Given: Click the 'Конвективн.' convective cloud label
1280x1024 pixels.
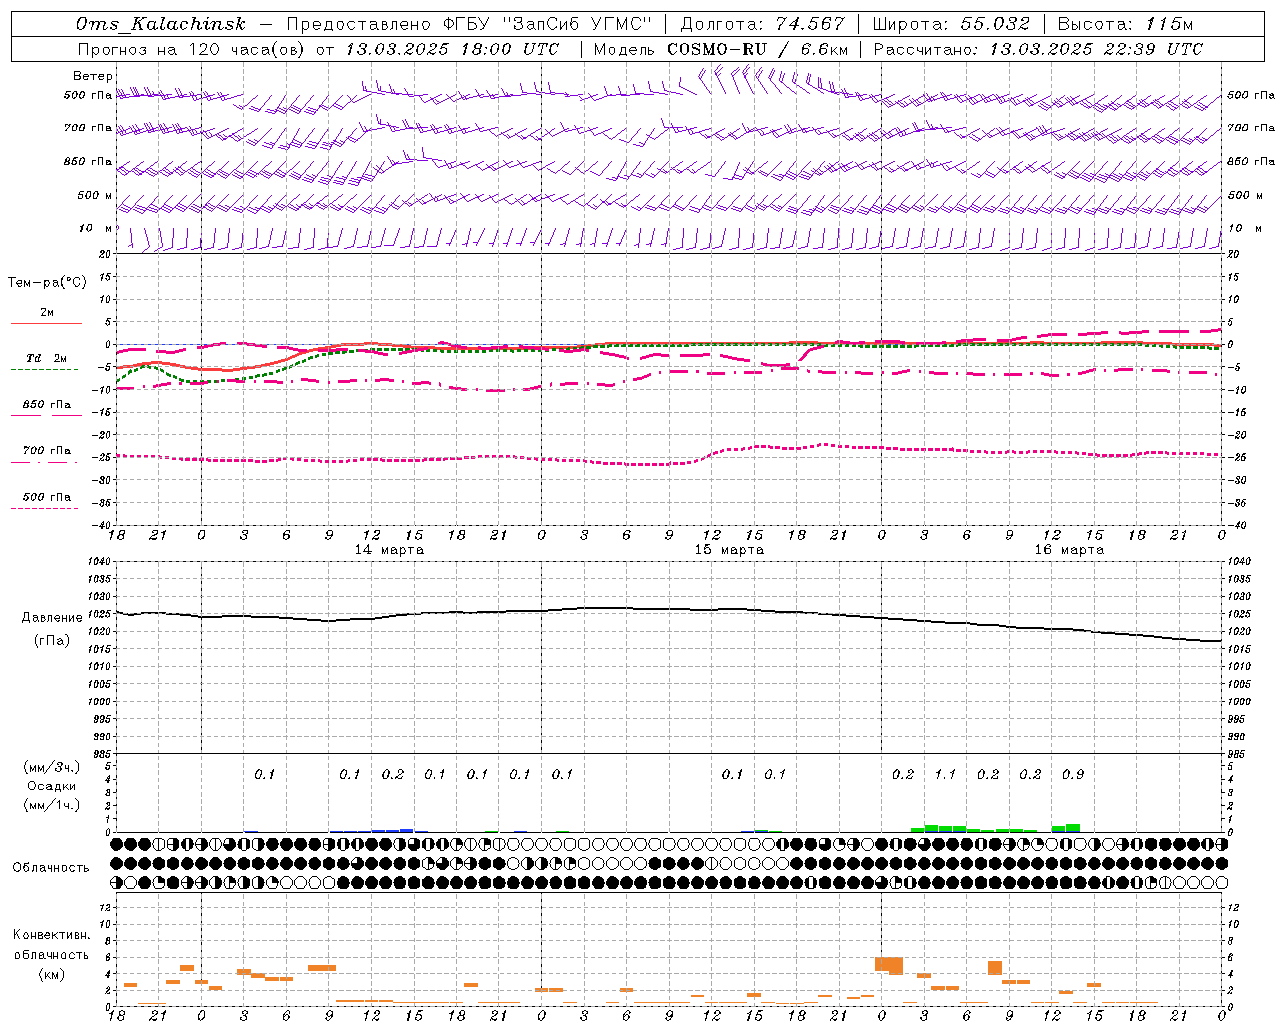Looking at the screenshot, I should [x=52, y=935].
